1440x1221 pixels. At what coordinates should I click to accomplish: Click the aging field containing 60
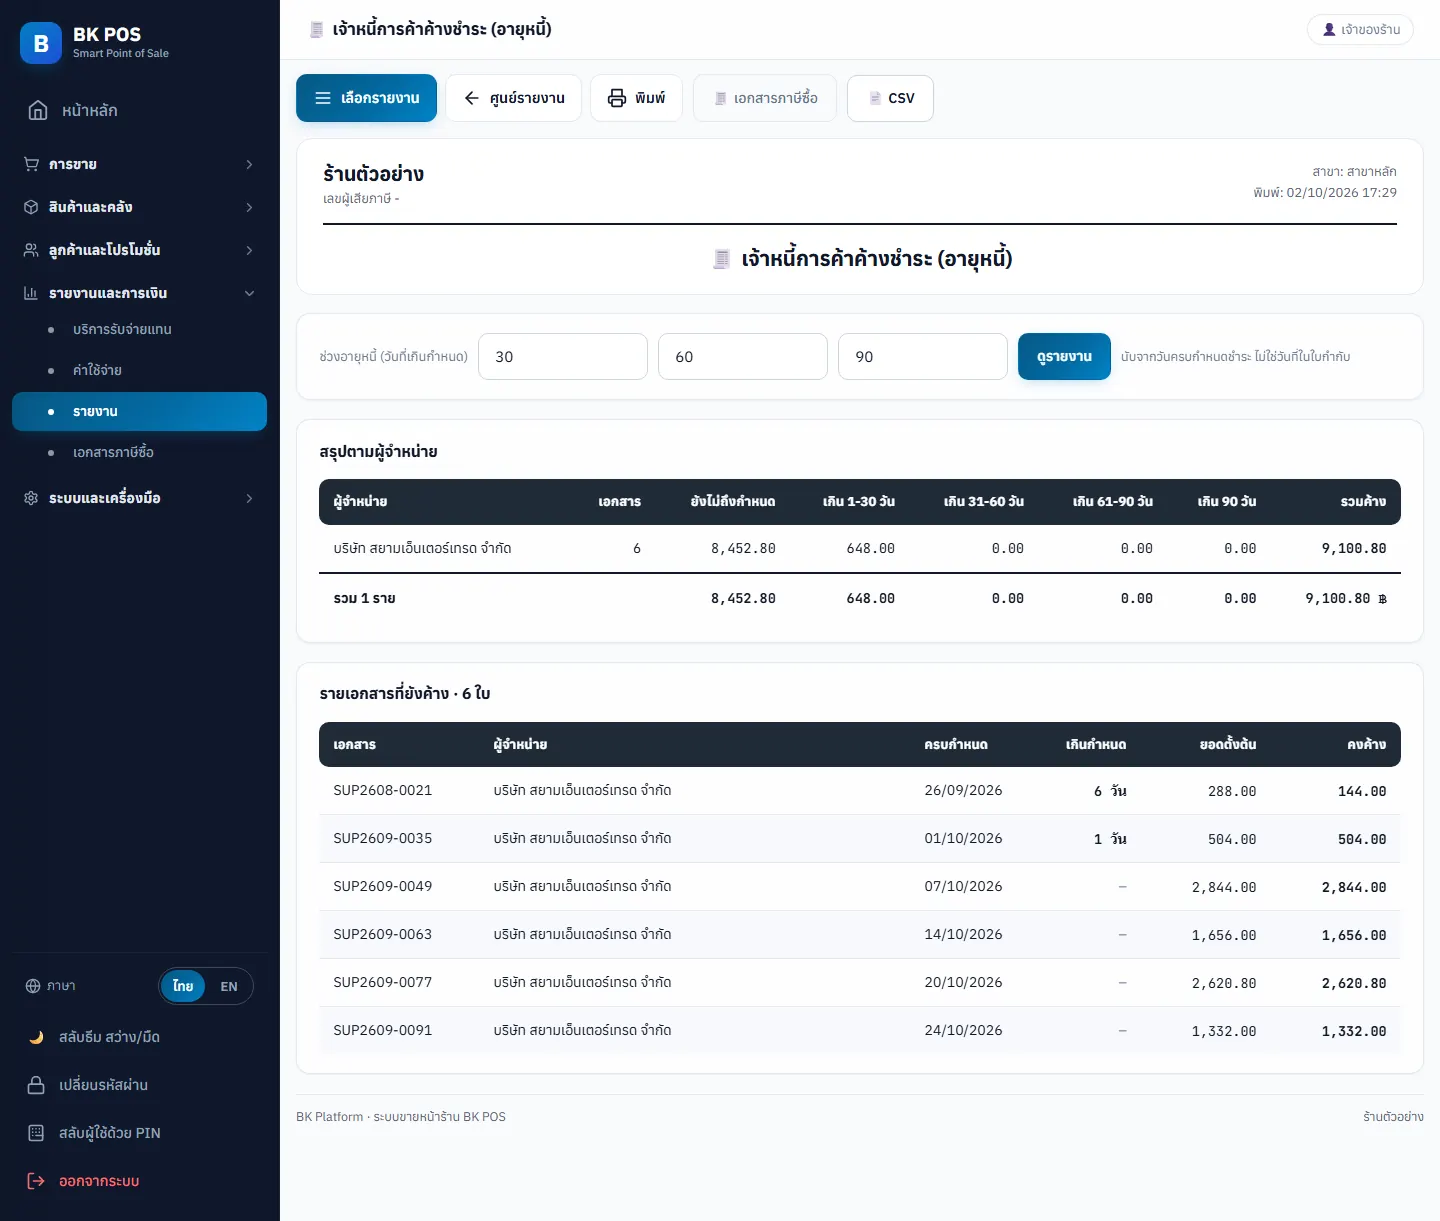743,356
